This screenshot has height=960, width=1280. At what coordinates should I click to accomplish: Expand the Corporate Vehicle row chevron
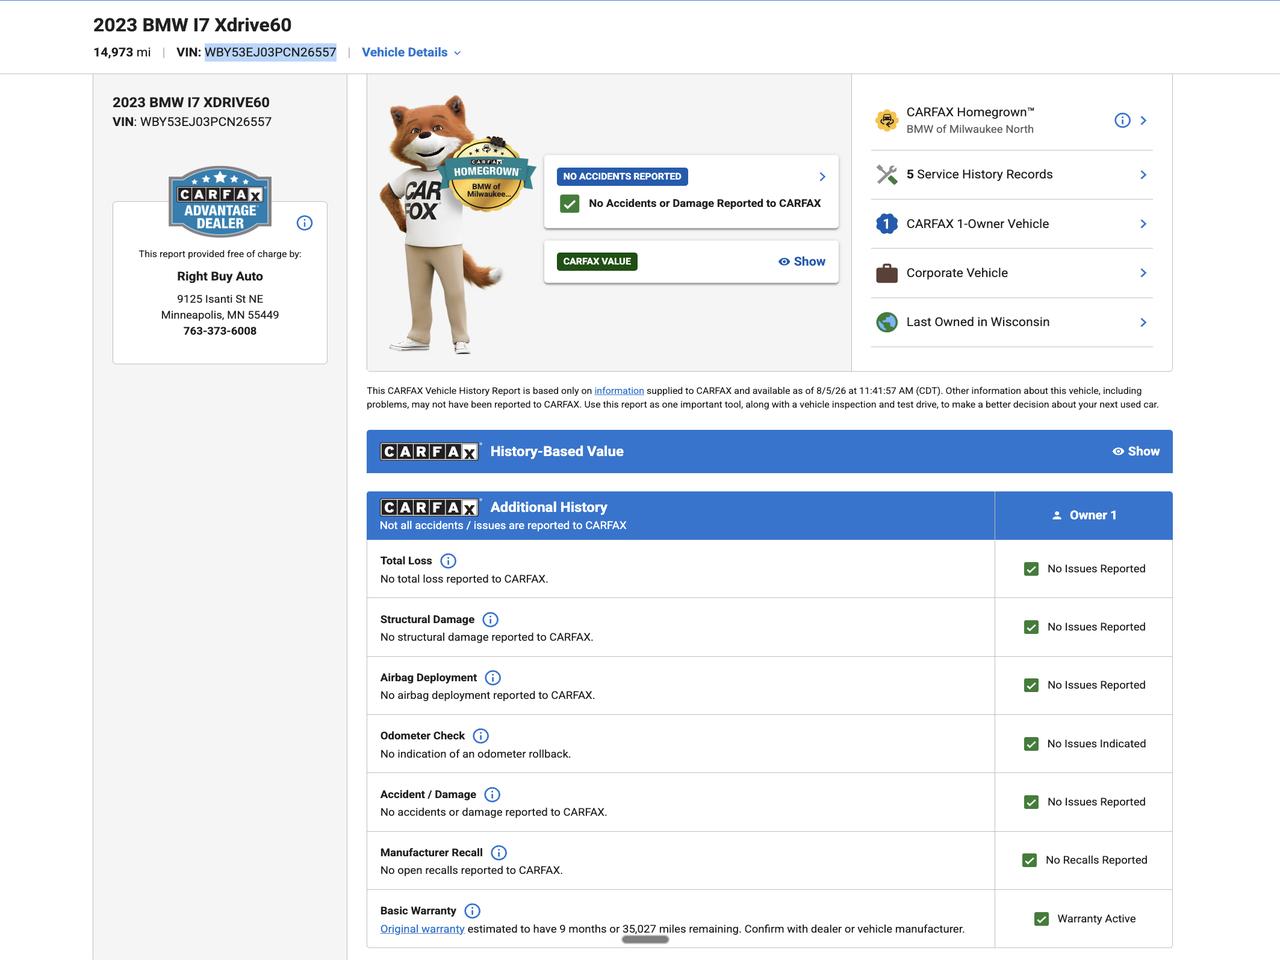click(x=1143, y=273)
